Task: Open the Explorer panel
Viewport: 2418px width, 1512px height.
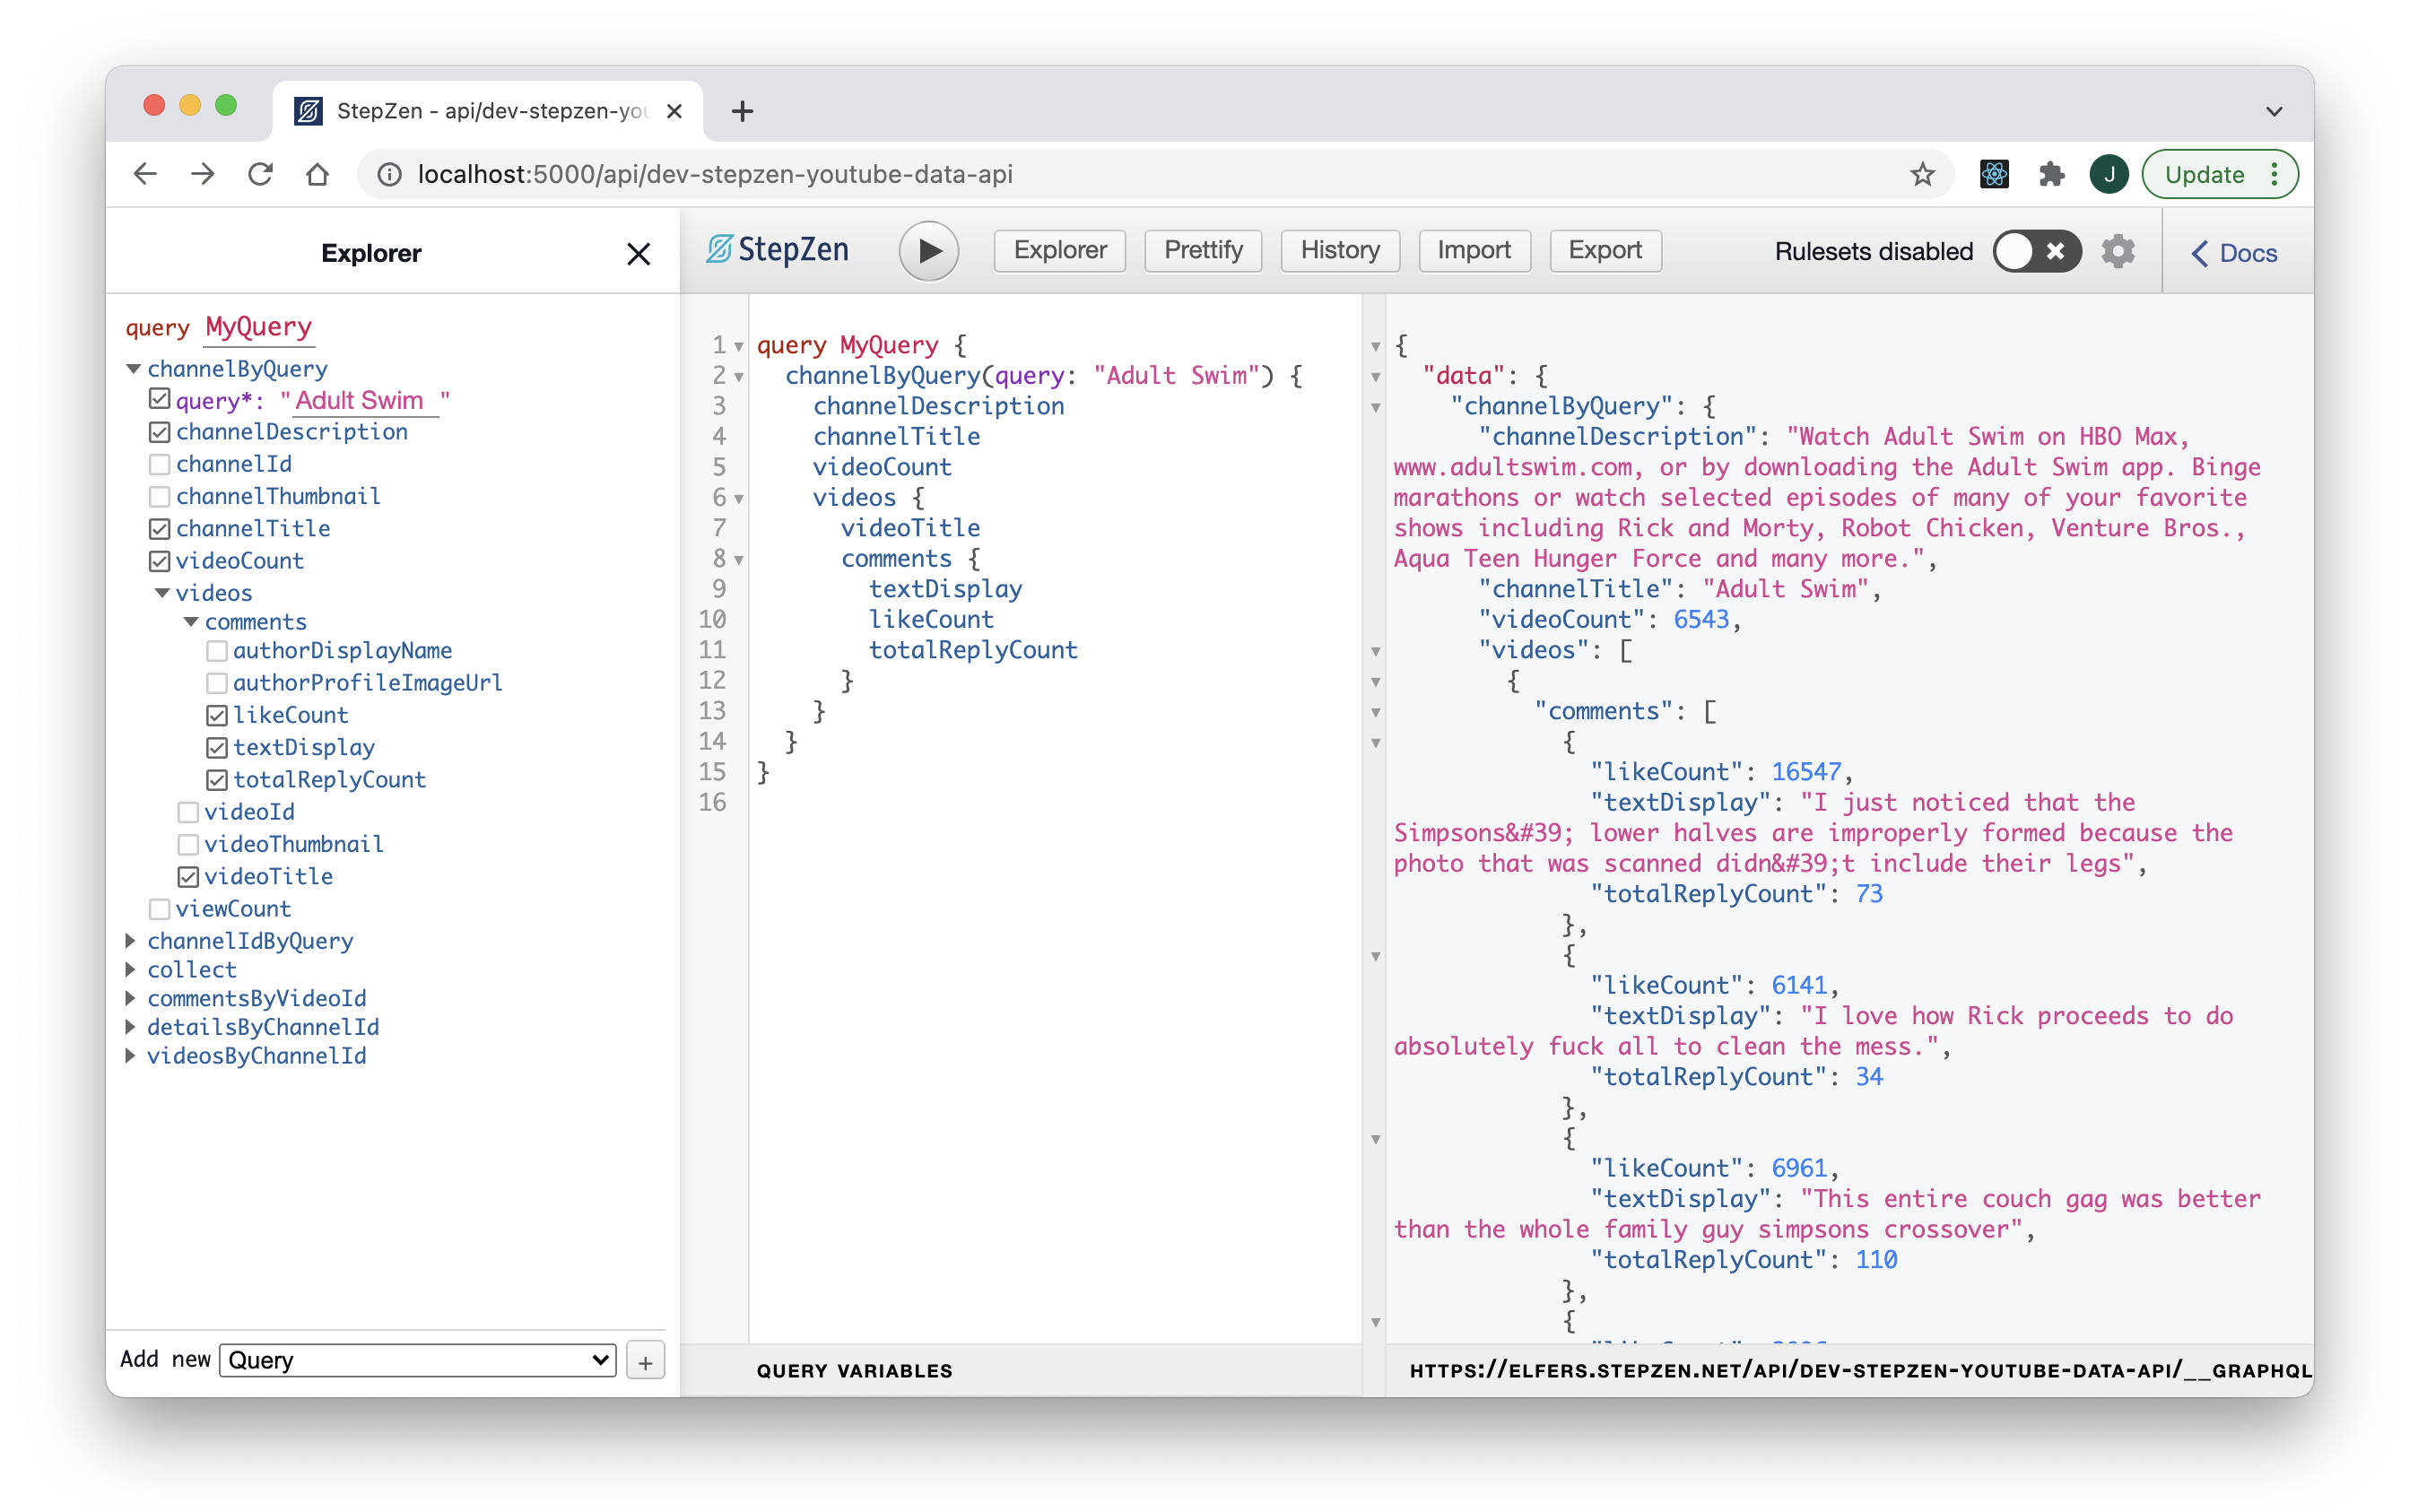Action: click(x=1059, y=251)
